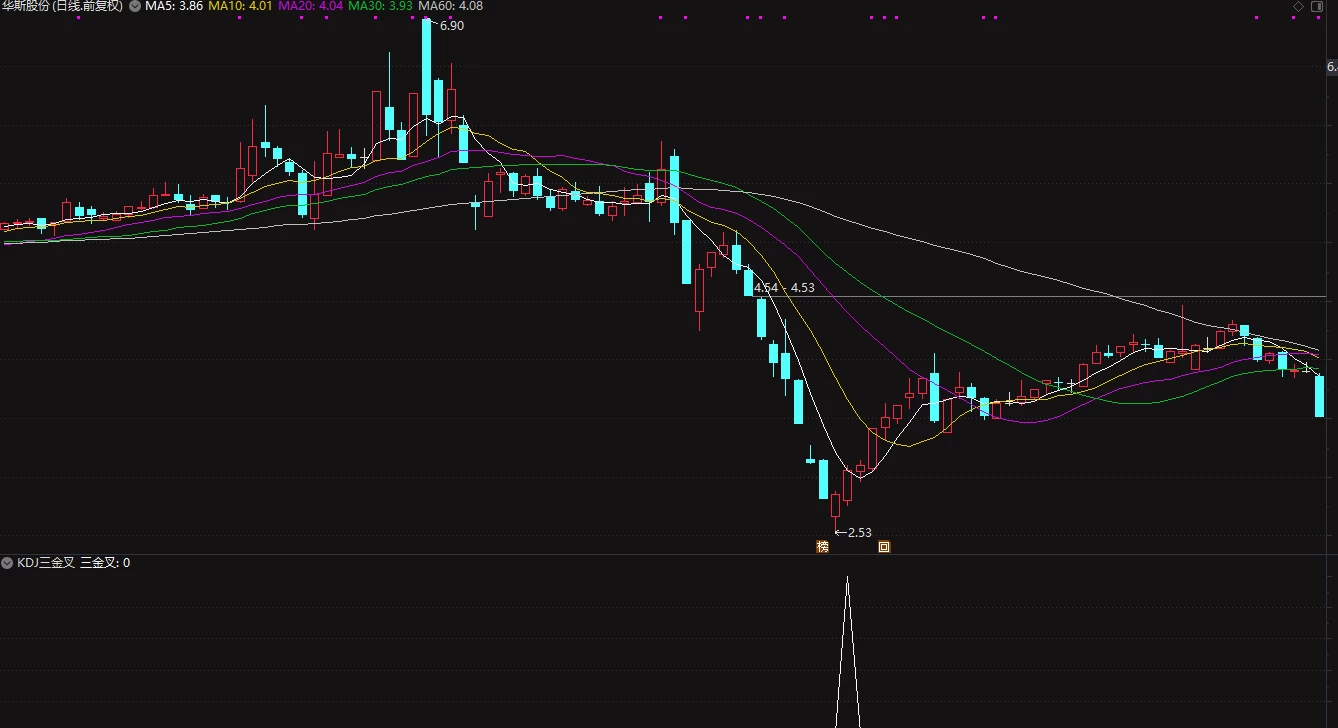The width and height of the screenshot is (1338, 728).
Task: Click the 回 event marker below the chart
Action: [884, 547]
